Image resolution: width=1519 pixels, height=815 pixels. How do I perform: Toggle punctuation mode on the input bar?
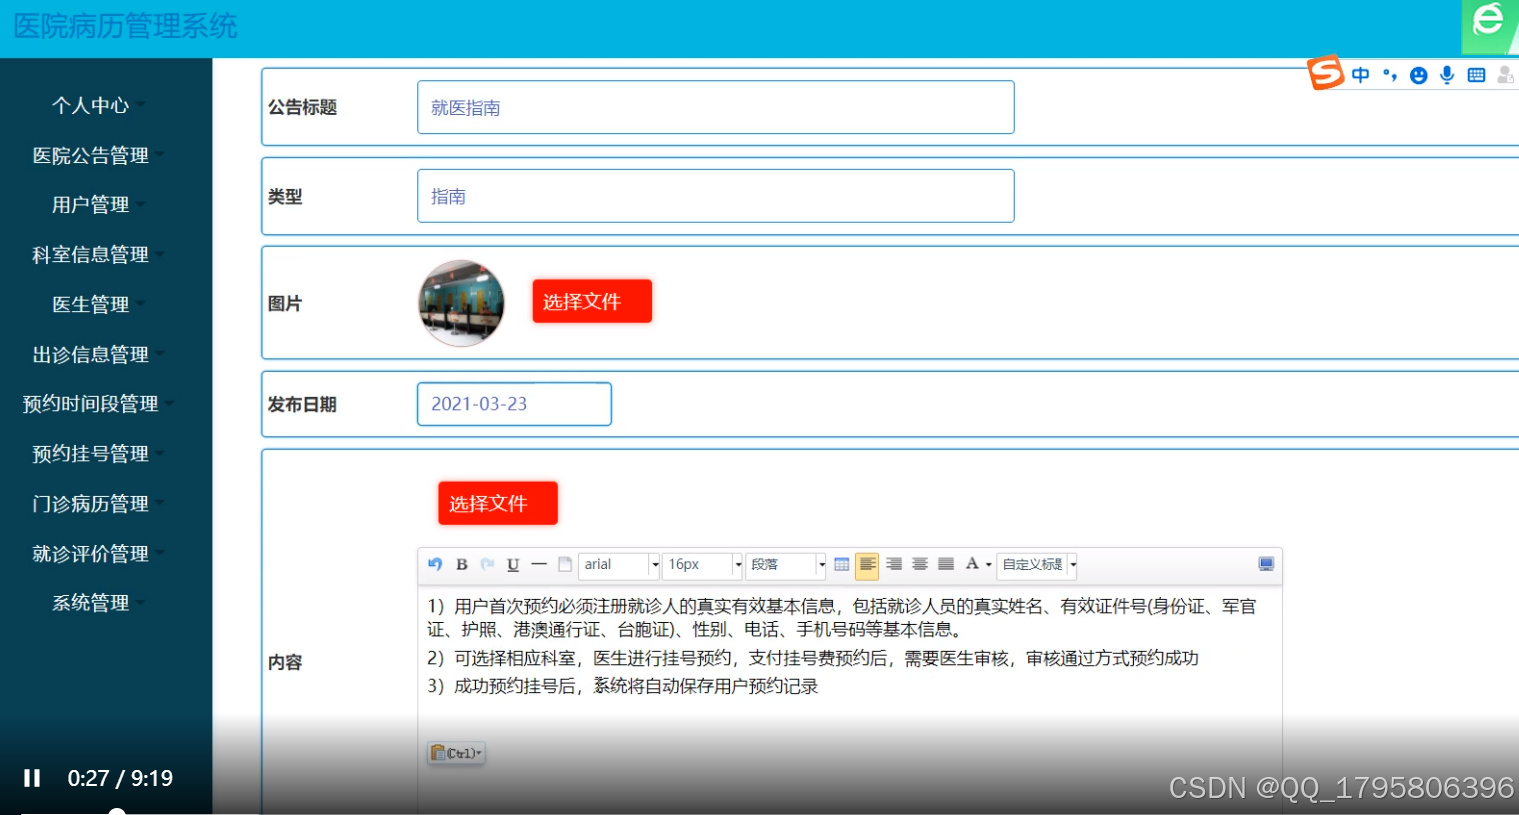pyautogui.click(x=1390, y=75)
